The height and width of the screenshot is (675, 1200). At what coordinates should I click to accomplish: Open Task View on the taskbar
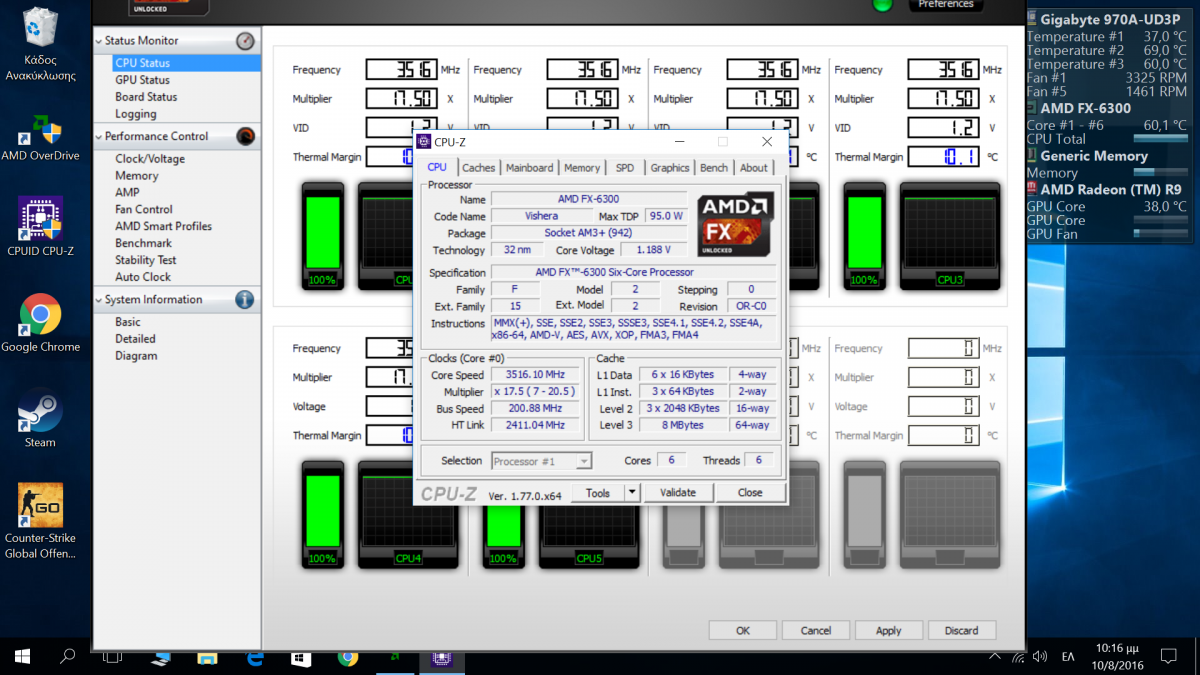point(112,657)
